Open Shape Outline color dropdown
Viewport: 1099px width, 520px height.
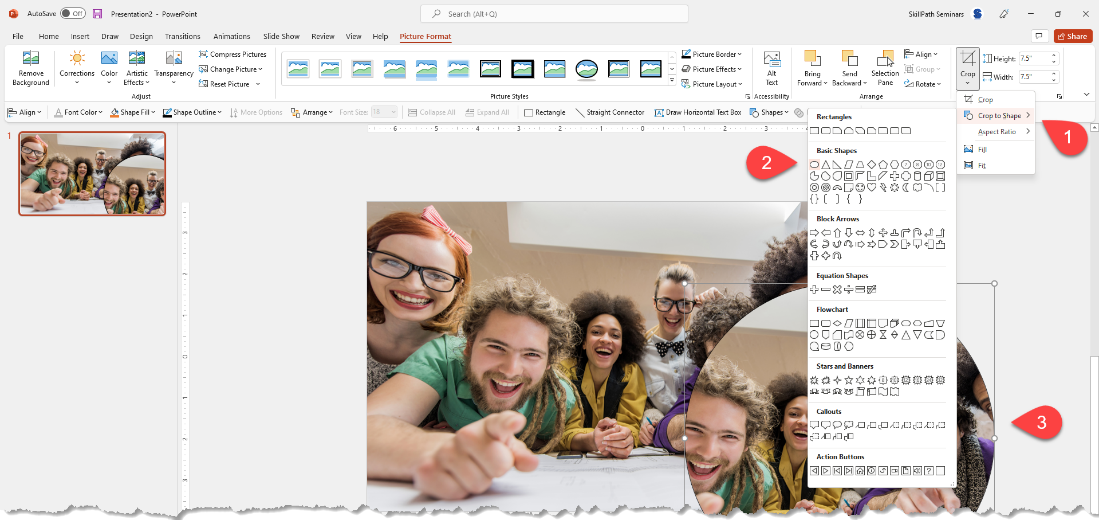[193, 112]
